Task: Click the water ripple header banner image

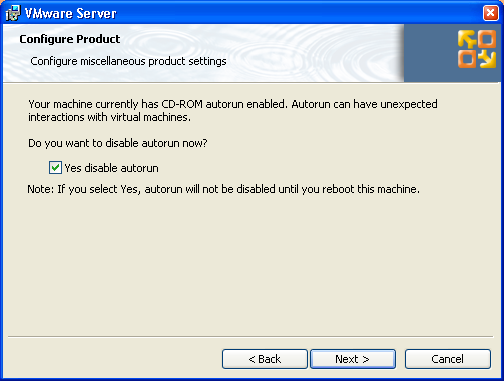Action: (x=203, y=53)
